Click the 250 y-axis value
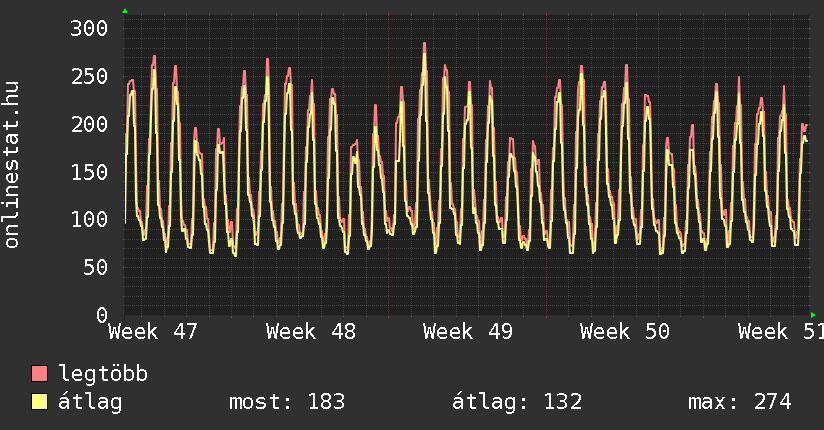 [88, 76]
